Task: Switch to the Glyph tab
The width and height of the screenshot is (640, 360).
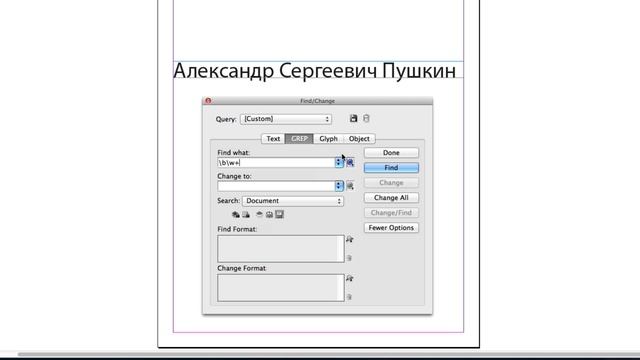Action: point(329,139)
